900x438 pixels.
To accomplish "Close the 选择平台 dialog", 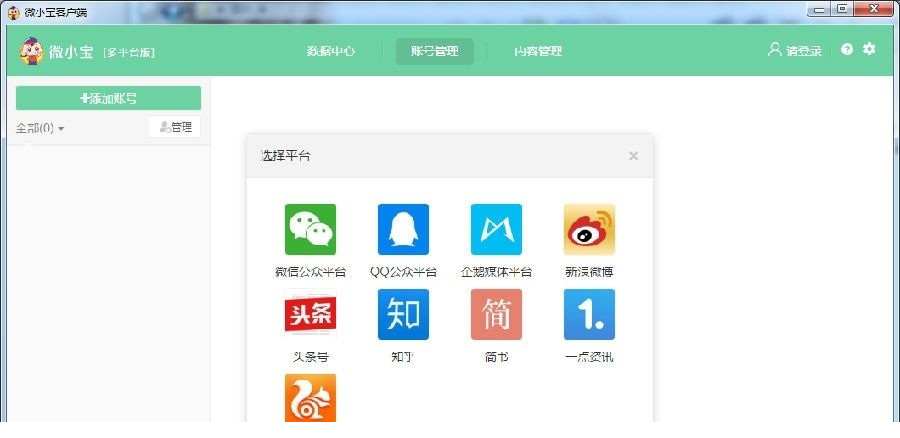I will pos(634,156).
